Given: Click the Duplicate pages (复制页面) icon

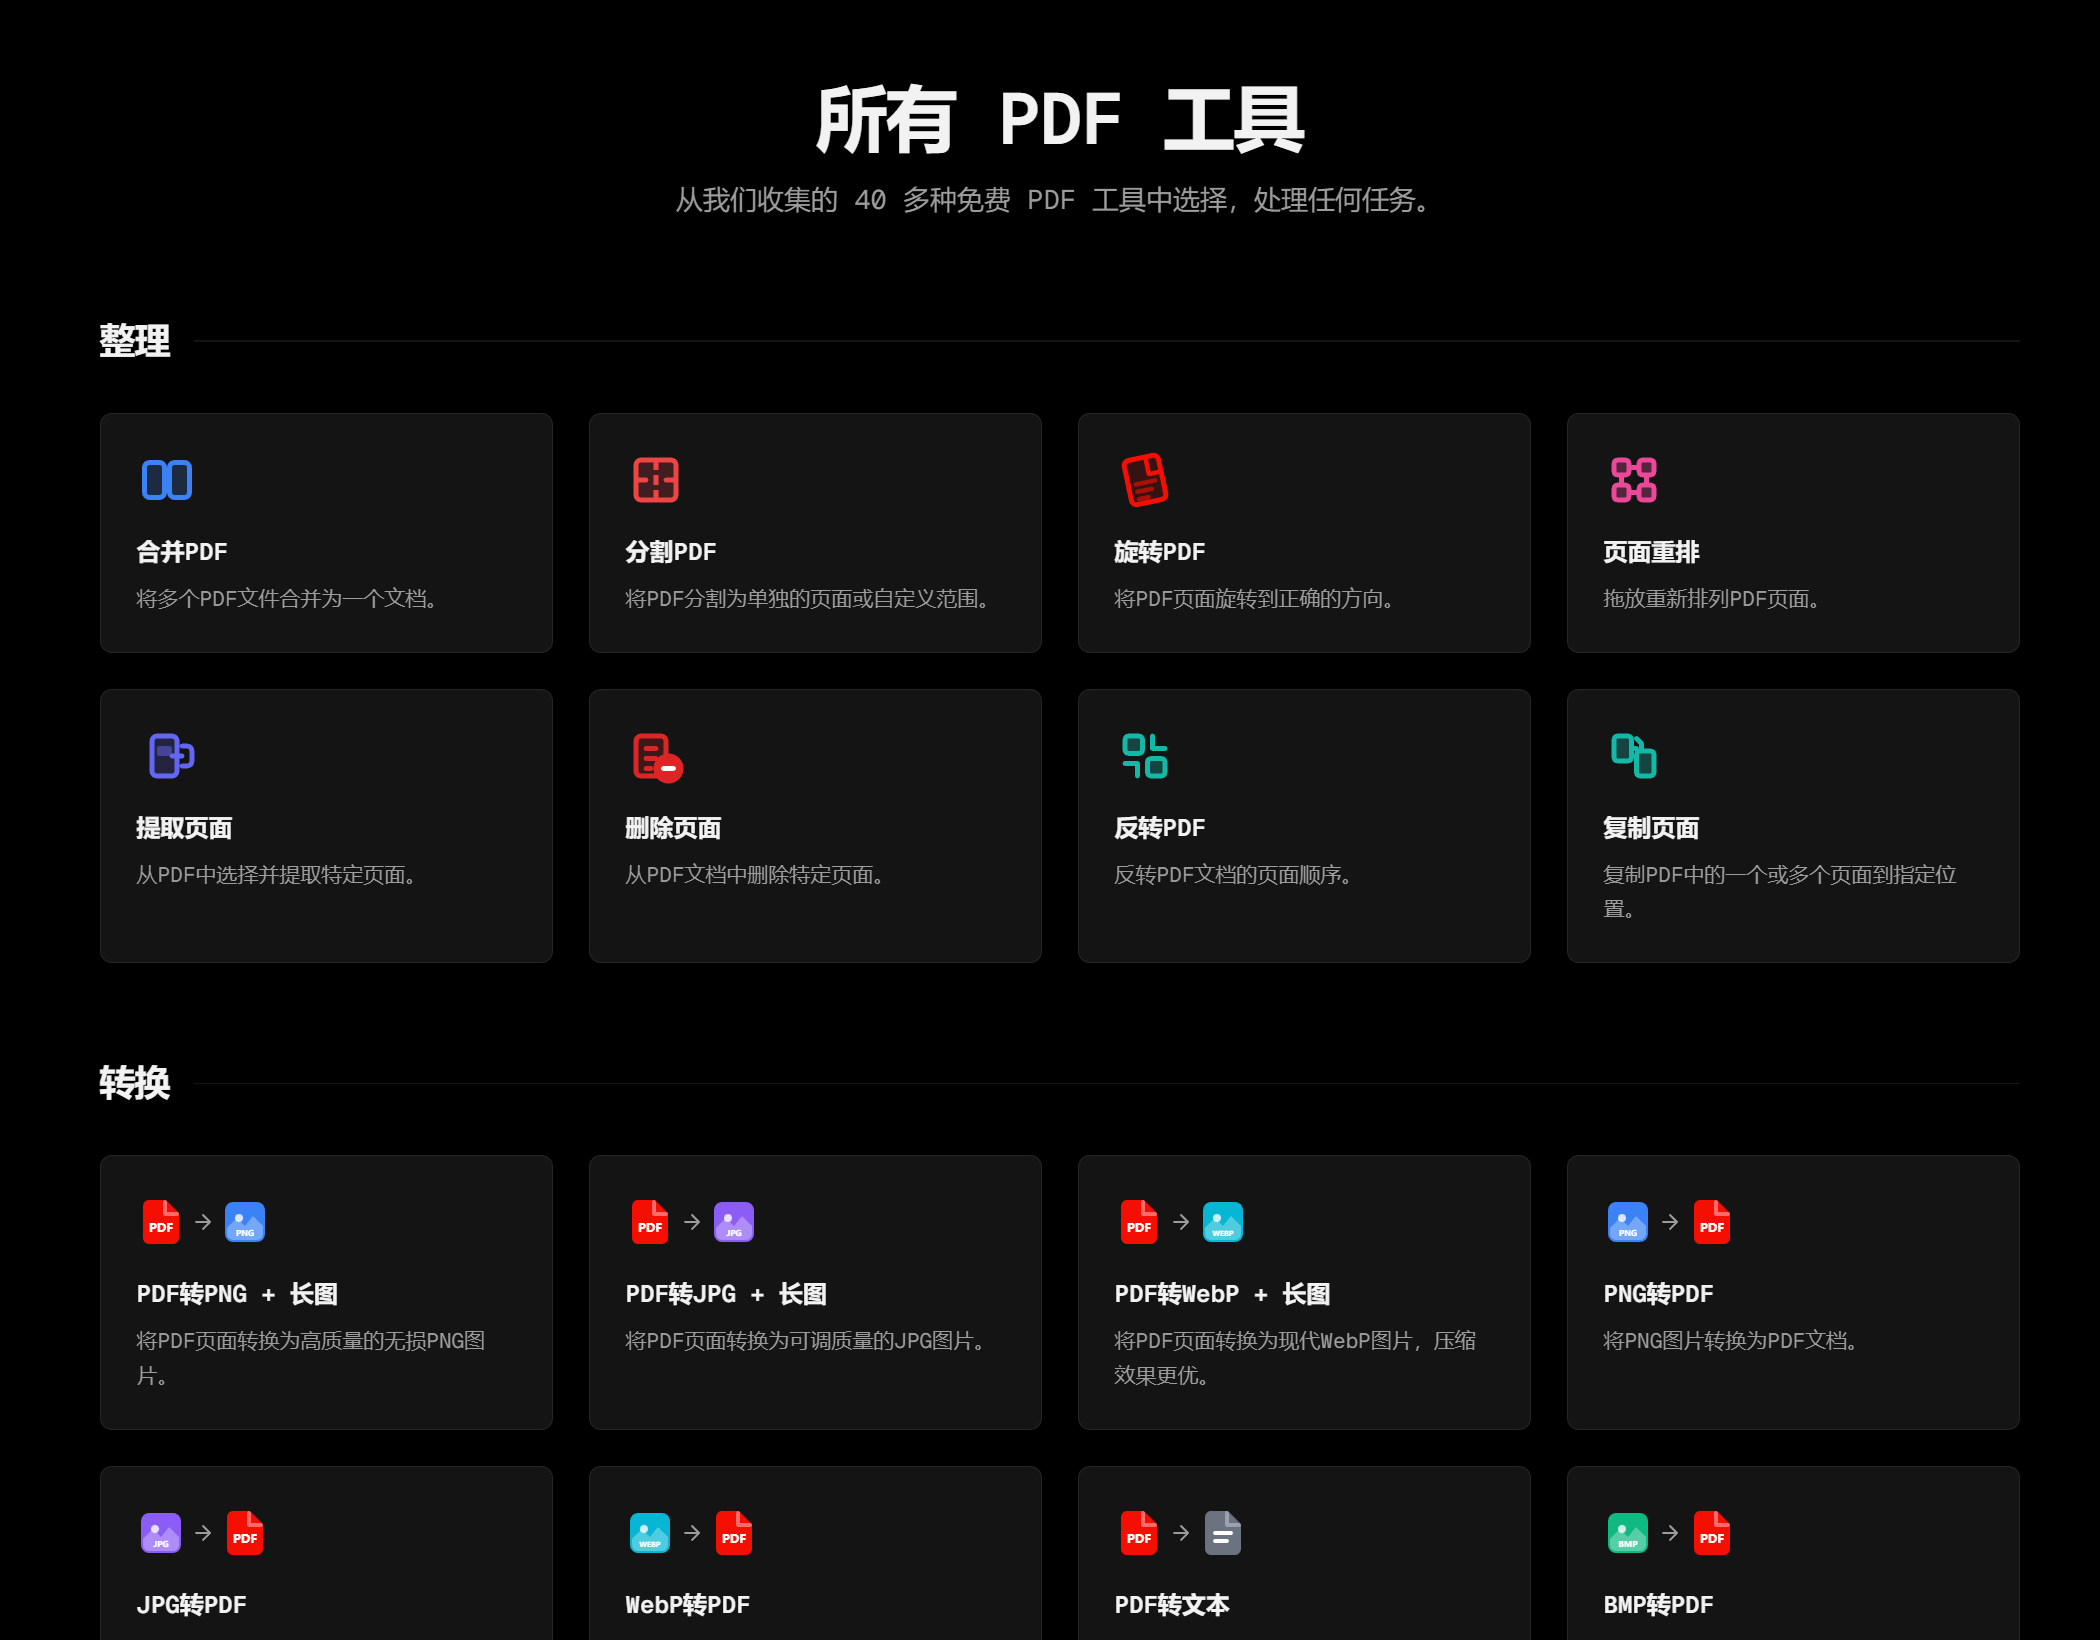Looking at the screenshot, I should coord(1633,756).
